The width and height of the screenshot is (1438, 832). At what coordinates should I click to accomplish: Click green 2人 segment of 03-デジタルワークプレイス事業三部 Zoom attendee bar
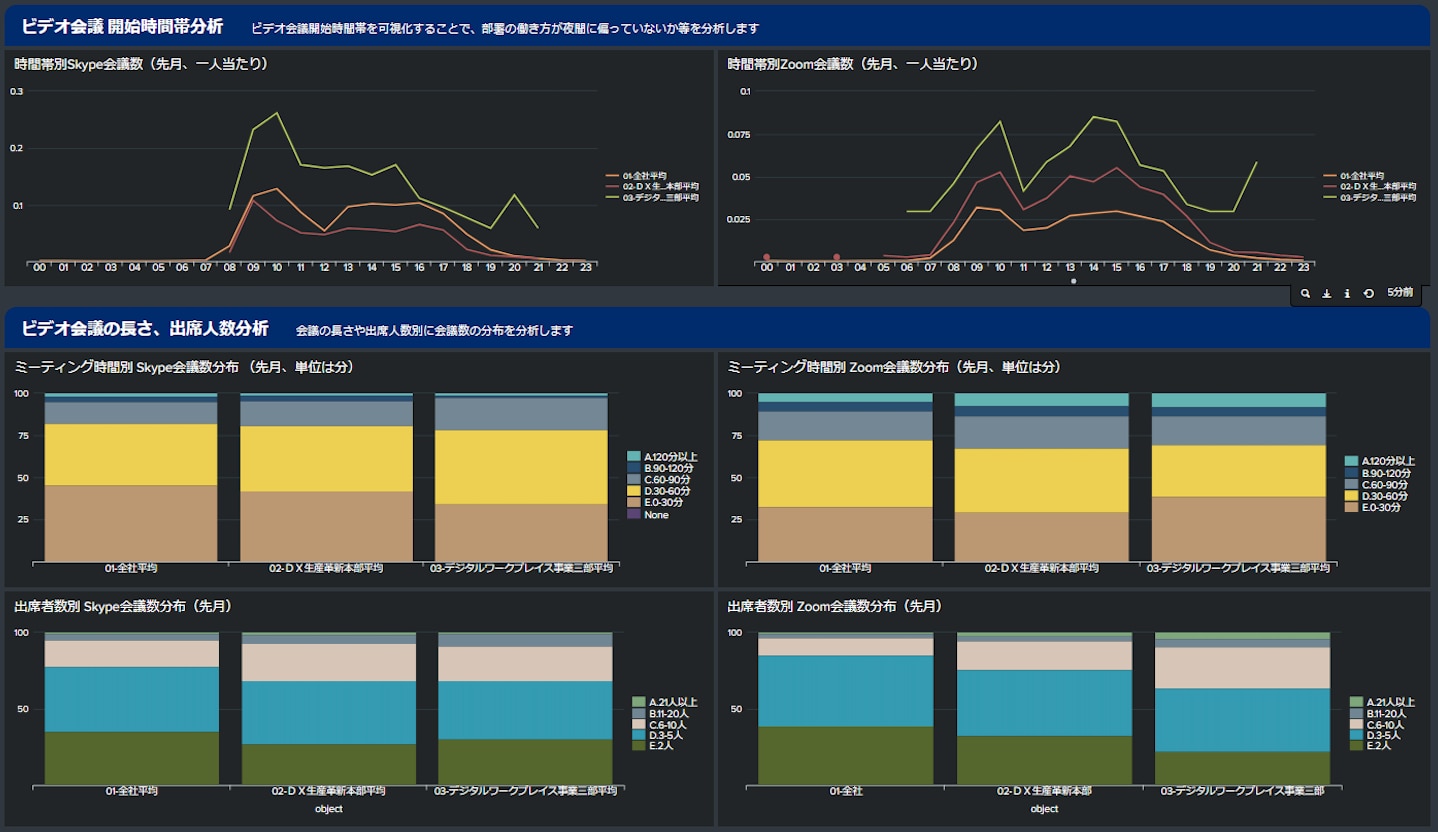click(1242, 768)
